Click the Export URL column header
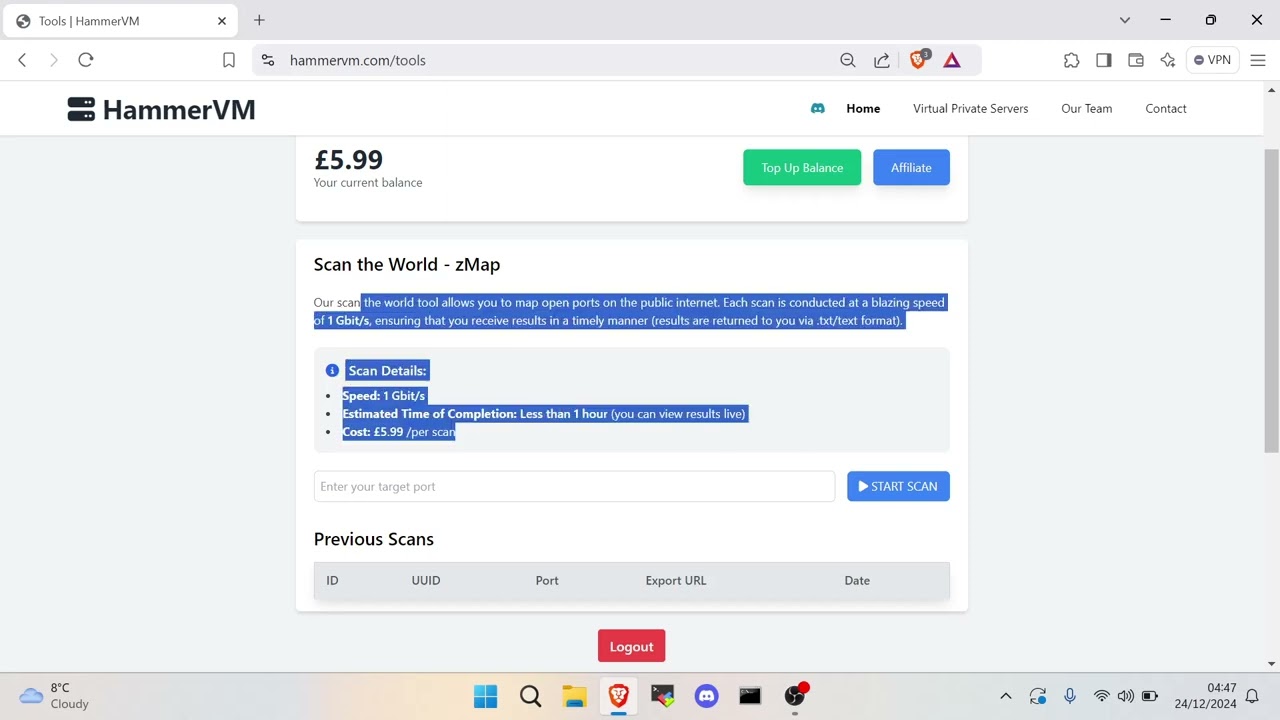The height and width of the screenshot is (720, 1280). [676, 580]
